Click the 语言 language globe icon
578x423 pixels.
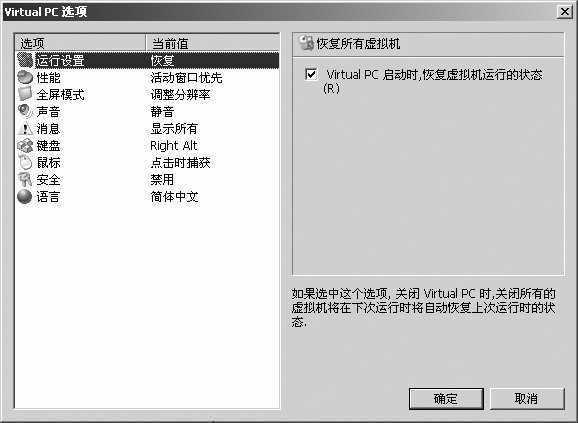click(x=25, y=196)
